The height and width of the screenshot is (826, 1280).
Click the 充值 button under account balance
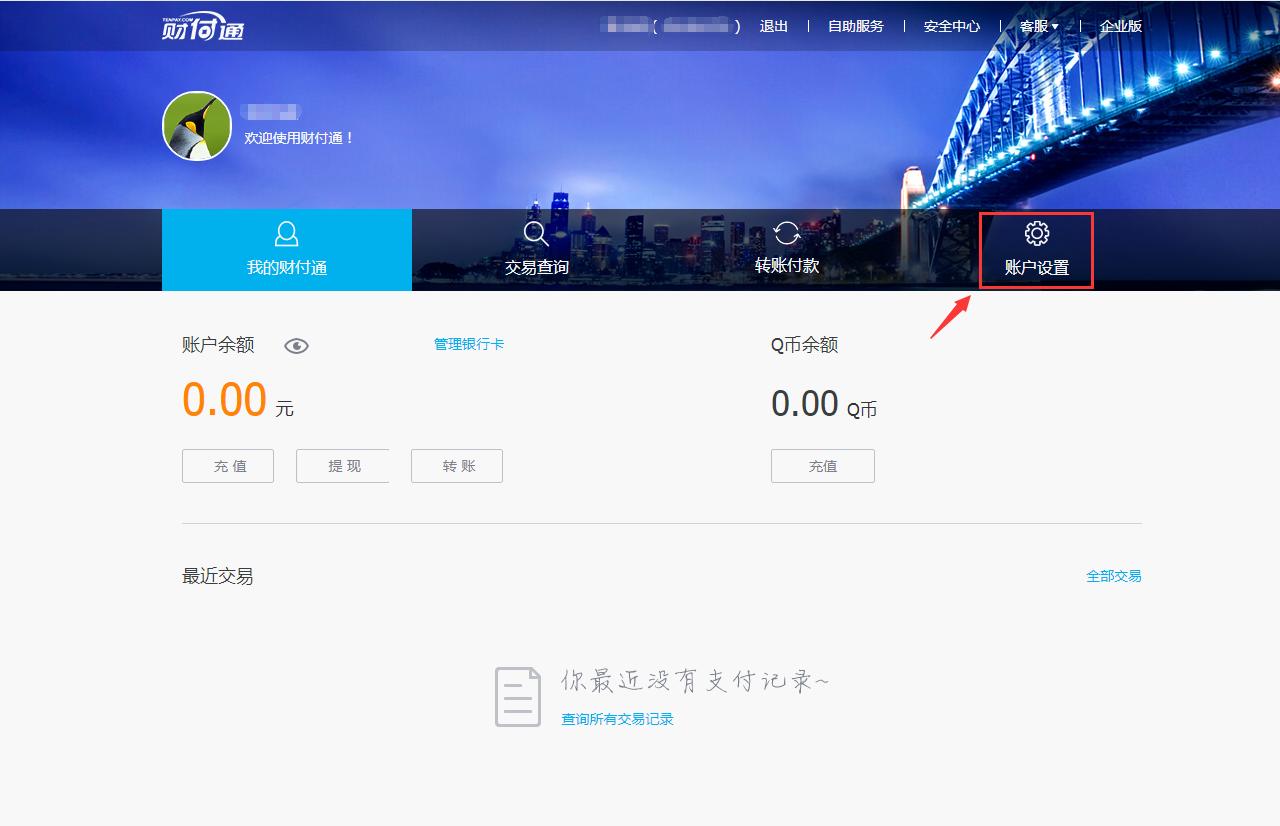click(x=227, y=465)
